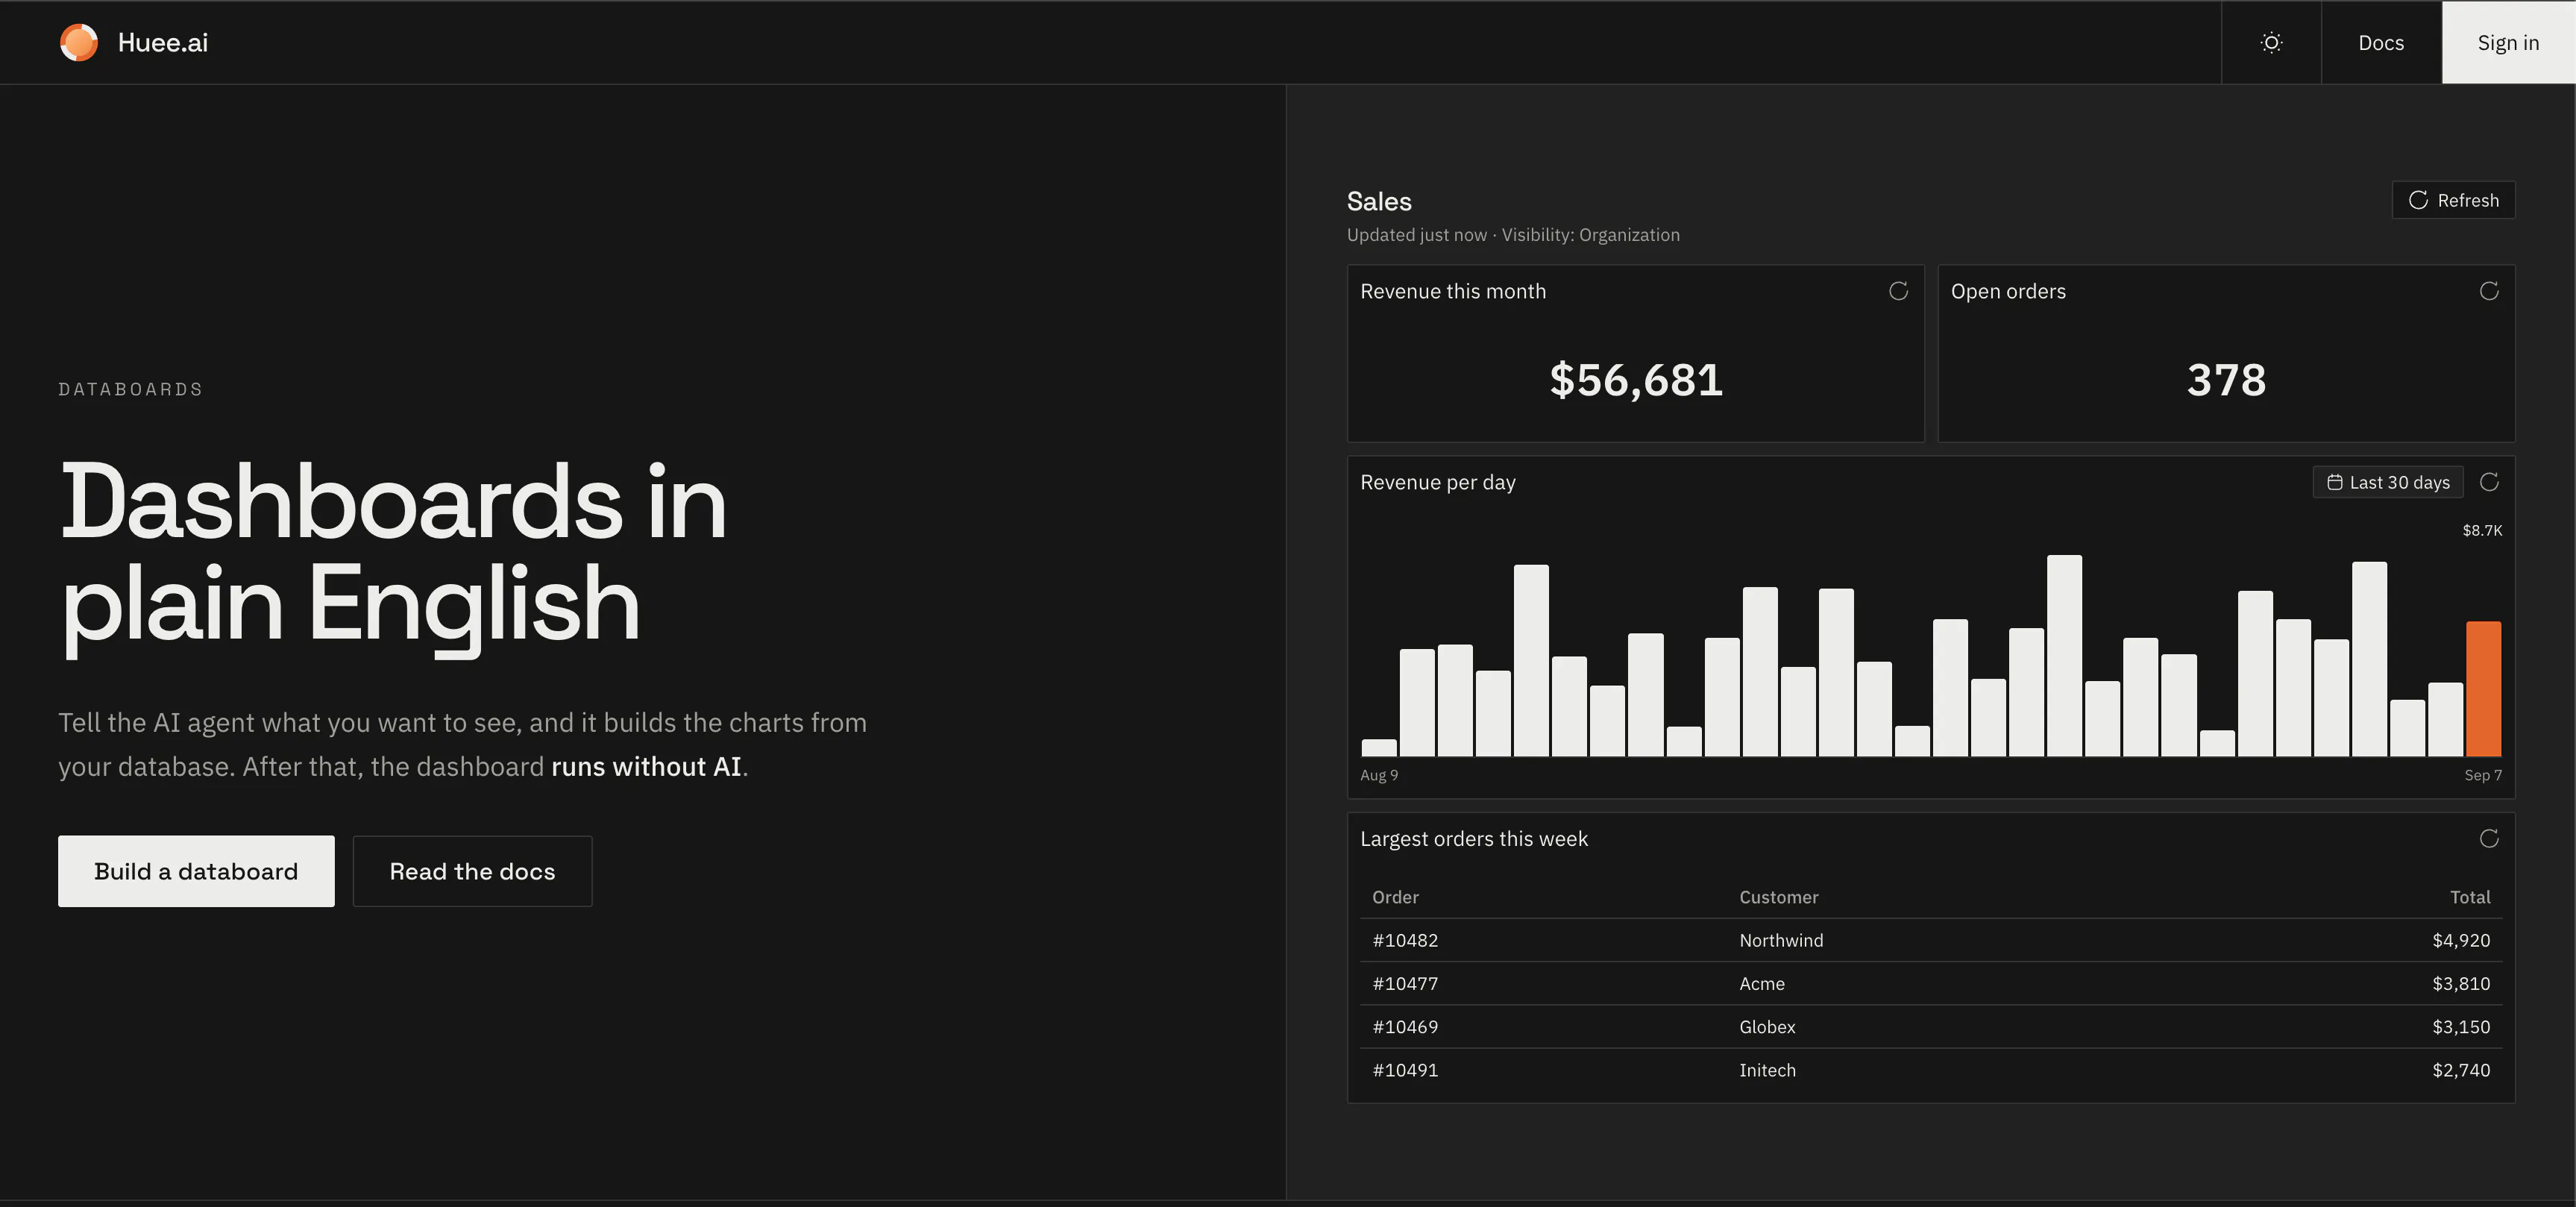
Task: Refresh the Sales dashboard
Action: (2453, 200)
